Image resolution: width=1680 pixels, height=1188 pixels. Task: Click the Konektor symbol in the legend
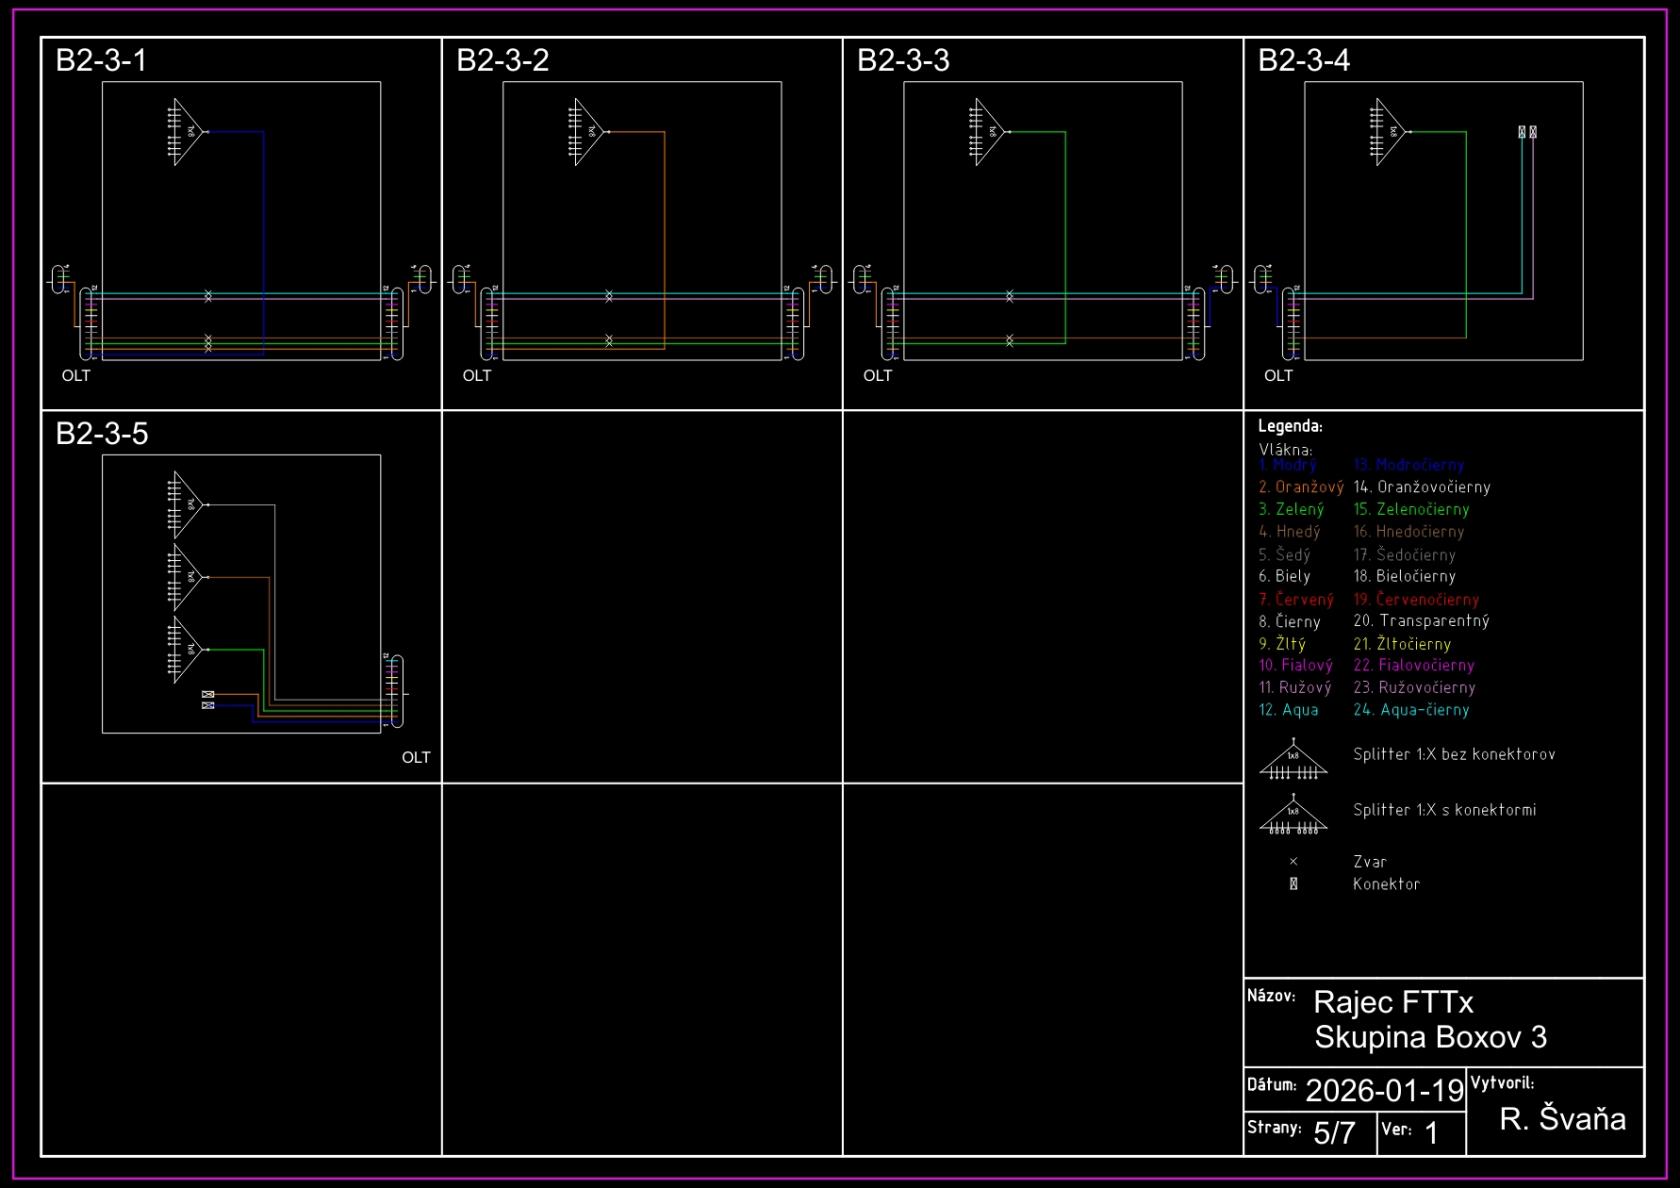point(1293,884)
